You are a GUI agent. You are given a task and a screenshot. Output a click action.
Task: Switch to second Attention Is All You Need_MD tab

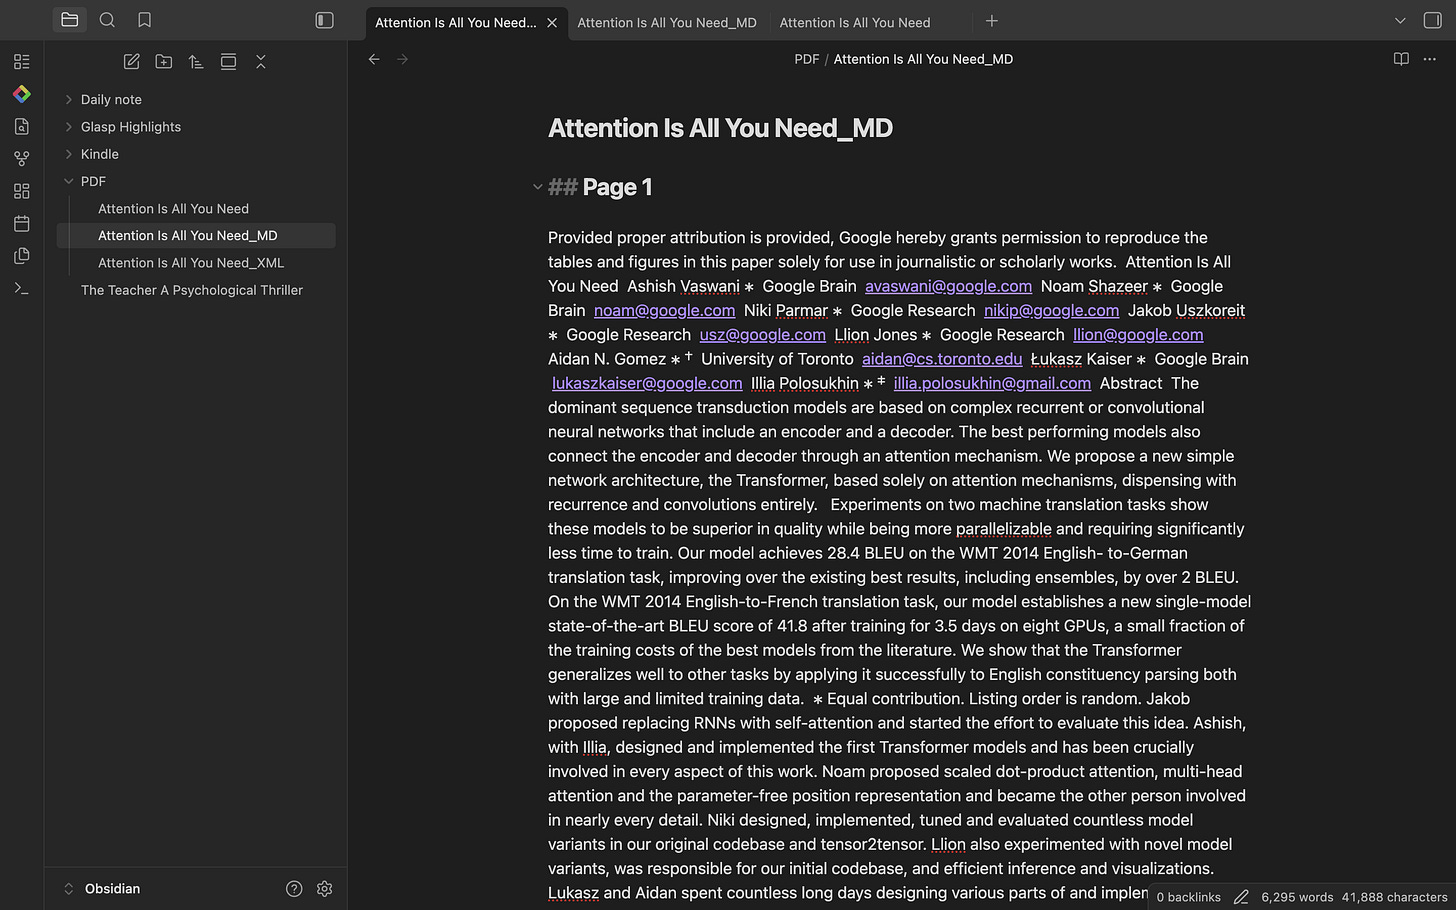[667, 22]
